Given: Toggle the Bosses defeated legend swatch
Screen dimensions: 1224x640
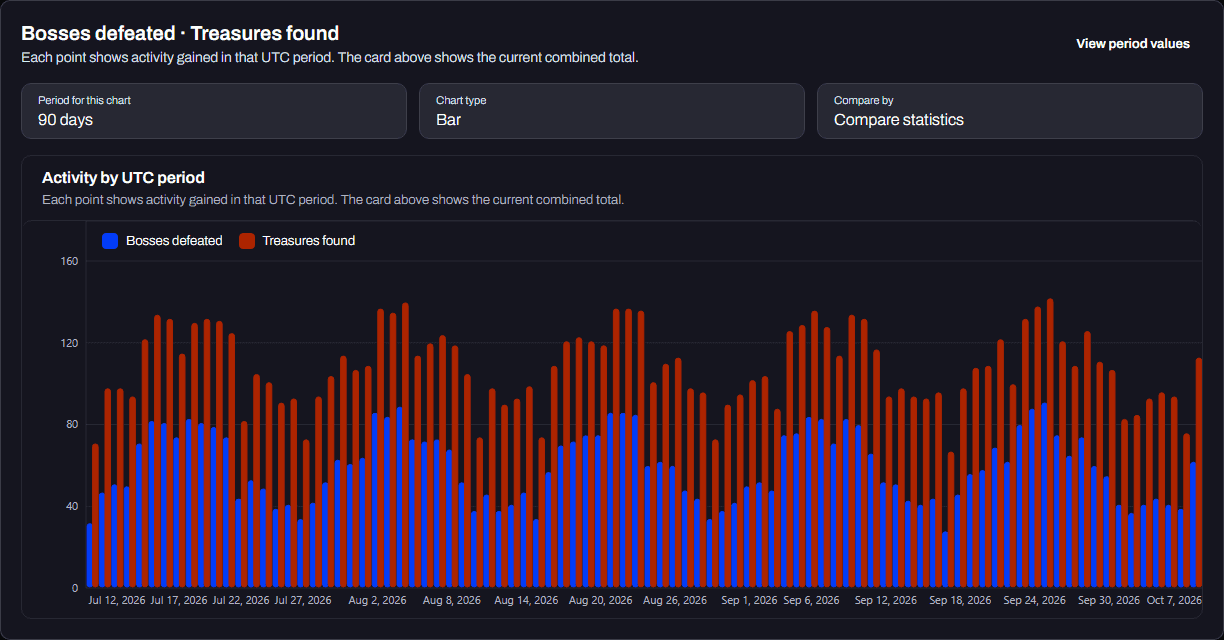Looking at the screenshot, I should (x=110, y=241).
